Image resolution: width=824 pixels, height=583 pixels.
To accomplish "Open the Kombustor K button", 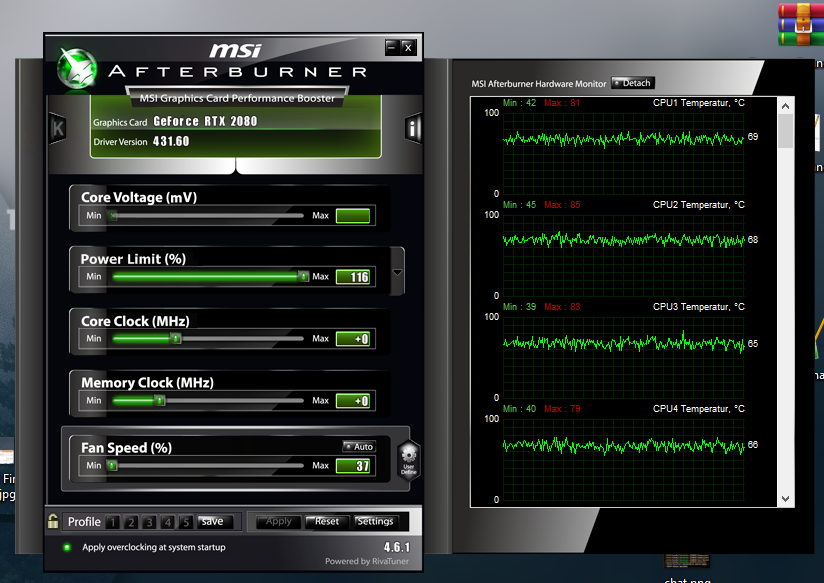I will coord(57,128).
